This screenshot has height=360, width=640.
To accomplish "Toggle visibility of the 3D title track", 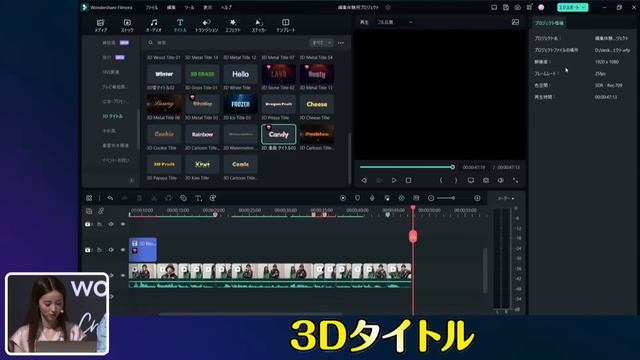I will 123,249.
